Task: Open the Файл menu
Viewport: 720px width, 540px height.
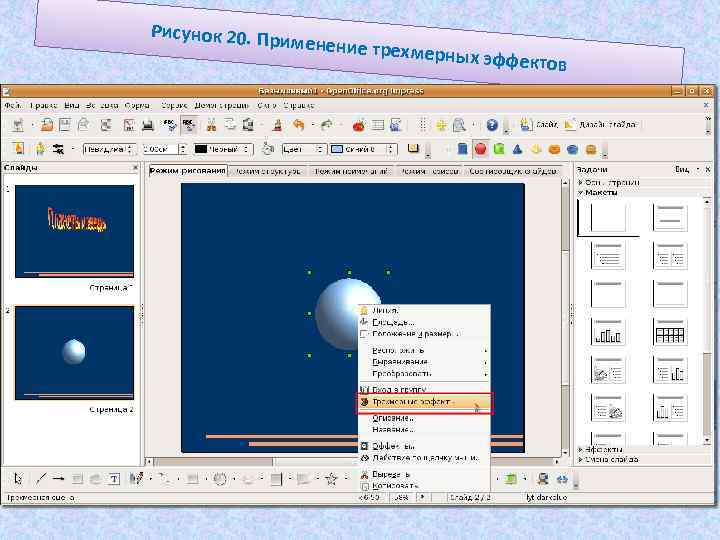Action: pyautogui.click(x=13, y=106)
